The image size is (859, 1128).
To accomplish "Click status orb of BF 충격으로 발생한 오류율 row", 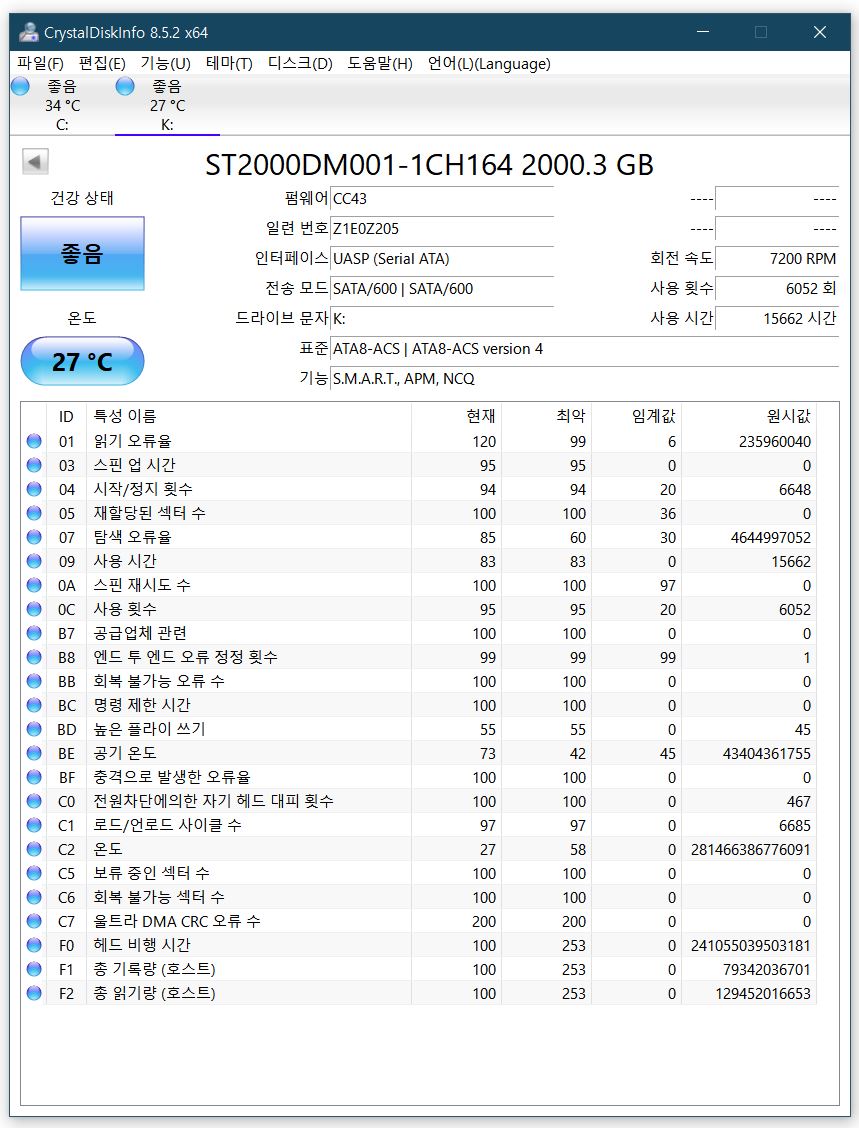I will pos(34,777).
